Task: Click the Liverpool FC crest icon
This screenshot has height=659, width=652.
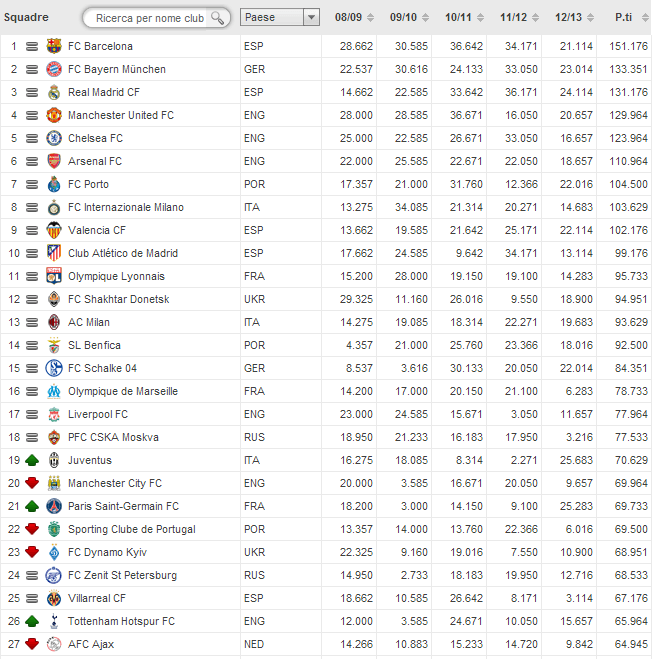Action: (x=54, y=414)
